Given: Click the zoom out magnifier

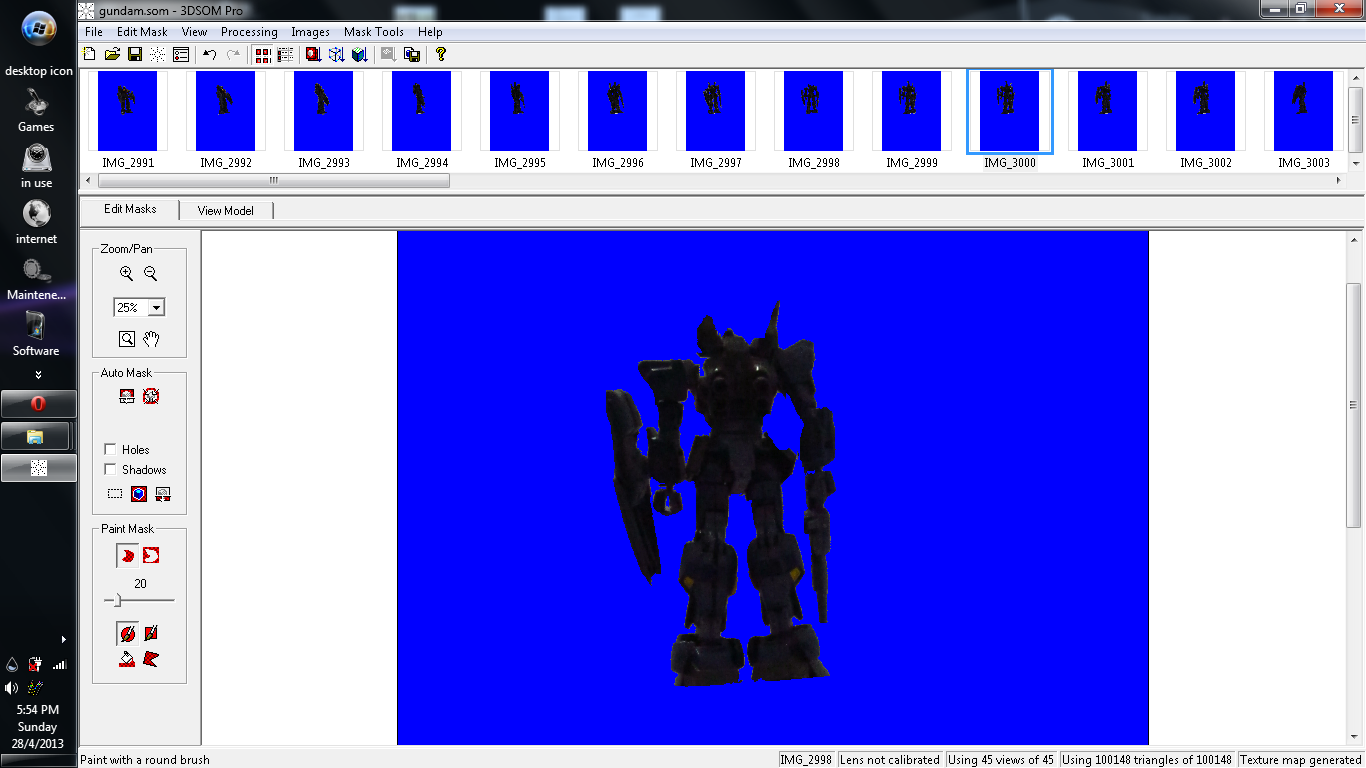Looking at the screenshot, I should click(x=151, y=273).
